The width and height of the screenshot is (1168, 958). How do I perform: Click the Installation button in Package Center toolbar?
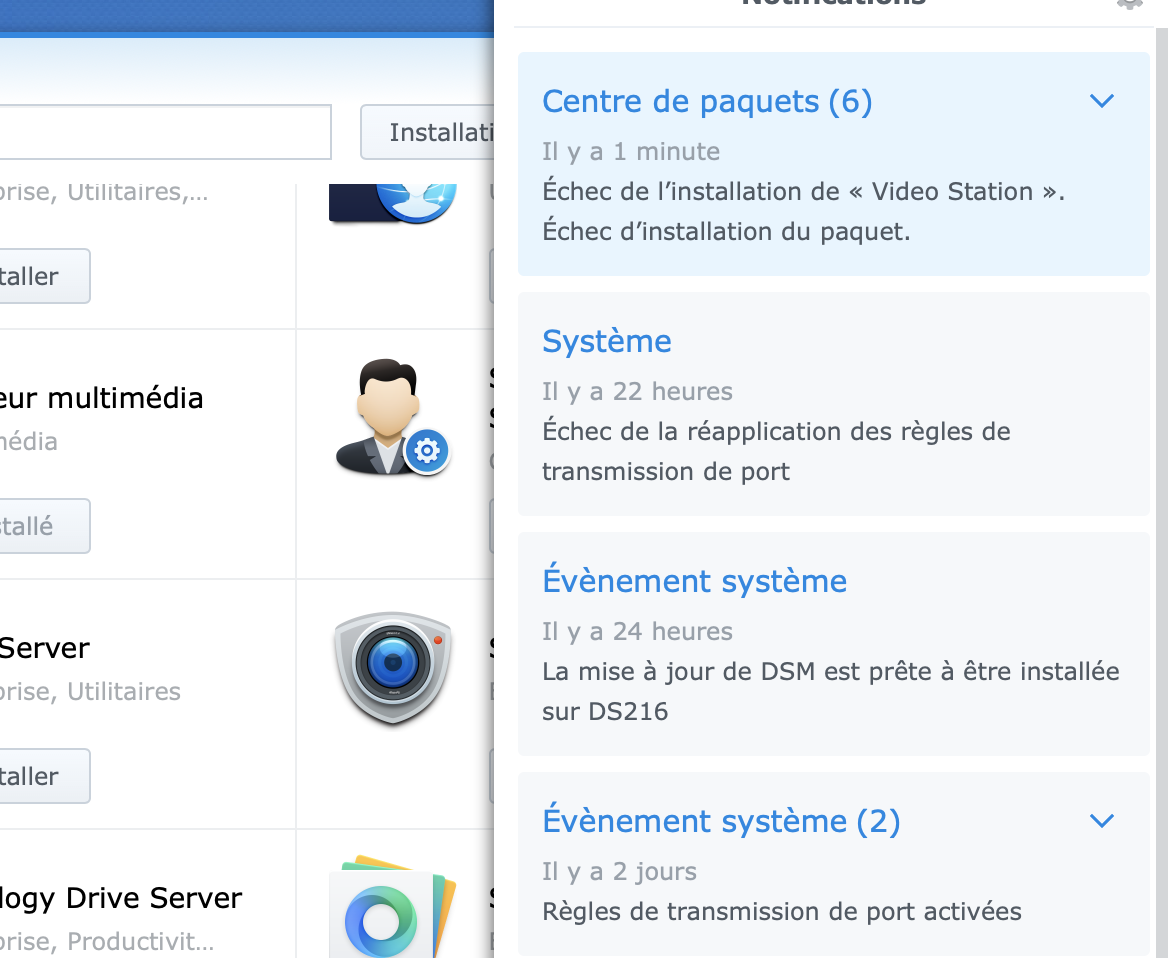click(x=428, y=132)
